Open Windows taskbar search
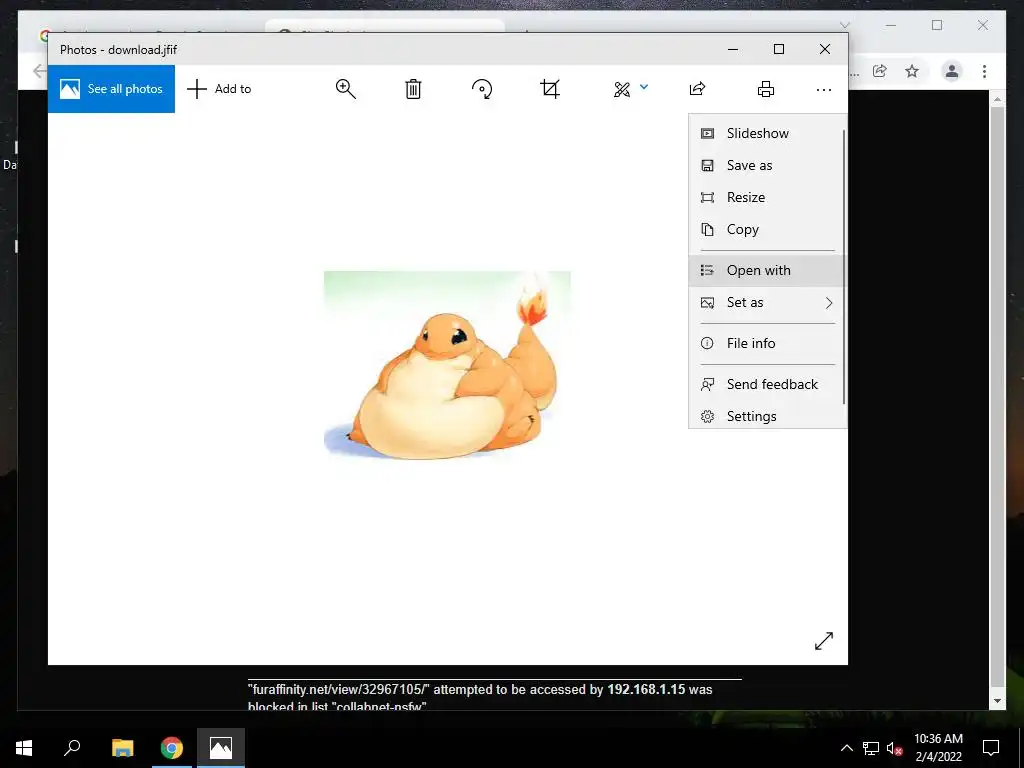Image resolution: width=1024 pixels, height=768 pixels. click(72, 748)
